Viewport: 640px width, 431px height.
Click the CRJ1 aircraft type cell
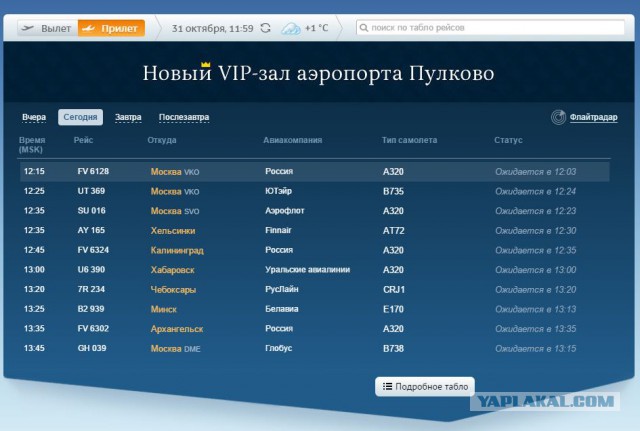pos(394,289)
